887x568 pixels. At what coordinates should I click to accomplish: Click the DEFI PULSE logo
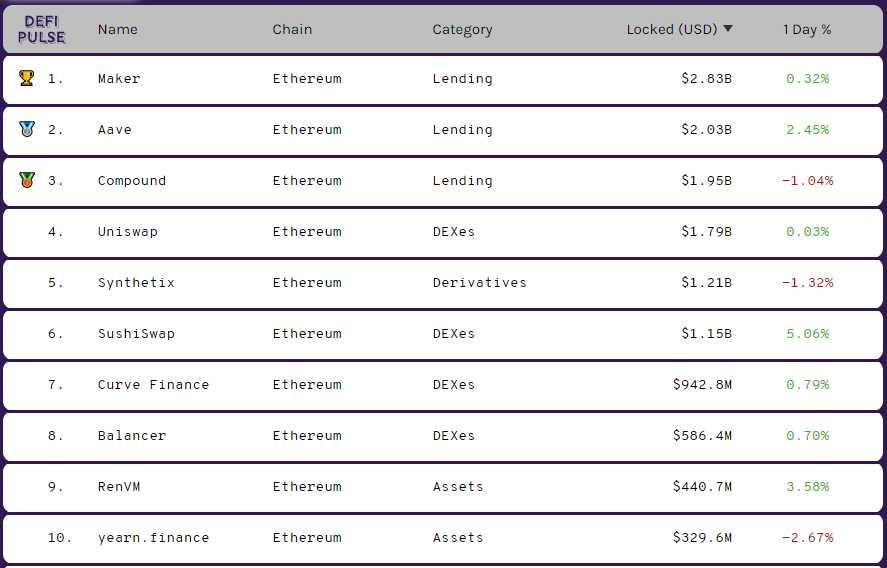click(41, 29)
